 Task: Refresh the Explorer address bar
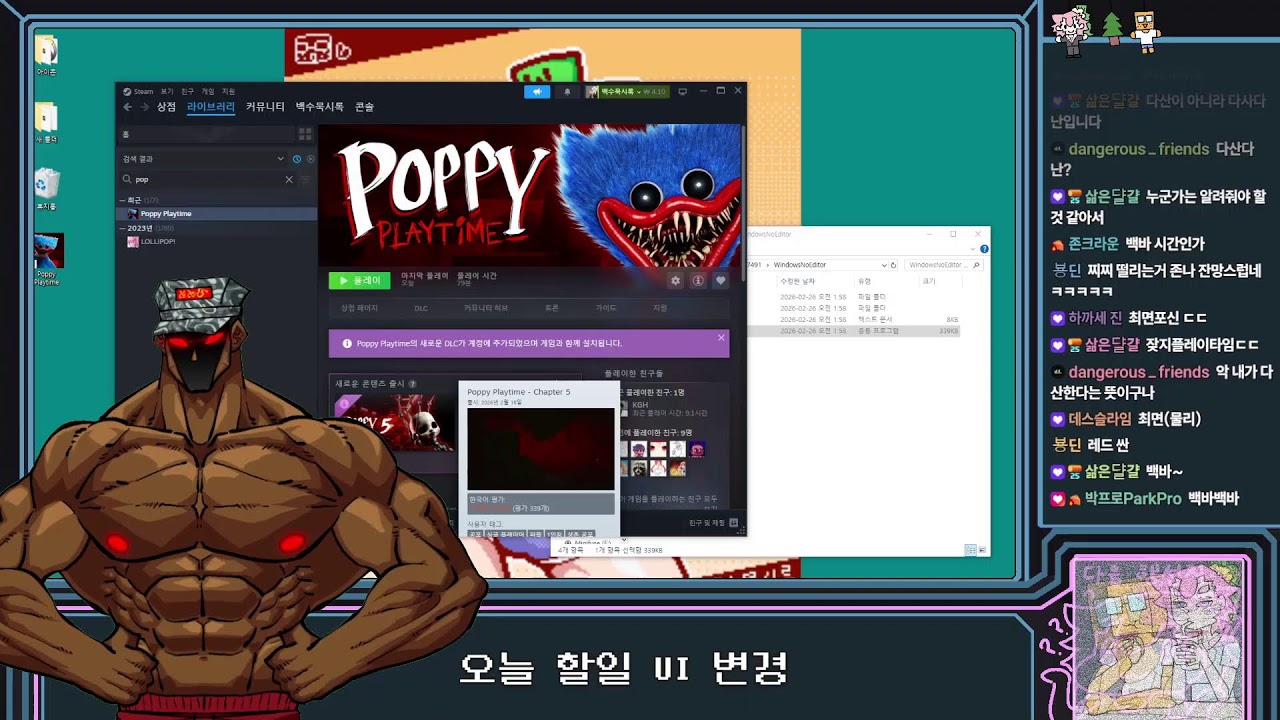[x=893, y=265]
